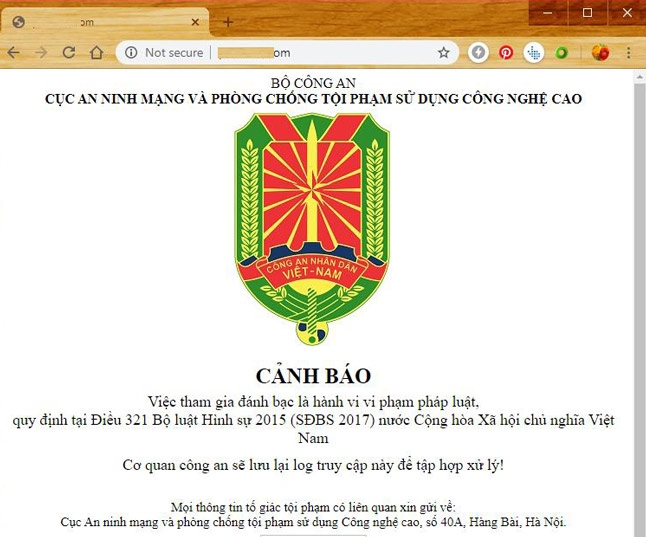Screen dimensions: 646x537
Task: View site info for Not secure
Action: click(x=131, y=53)
